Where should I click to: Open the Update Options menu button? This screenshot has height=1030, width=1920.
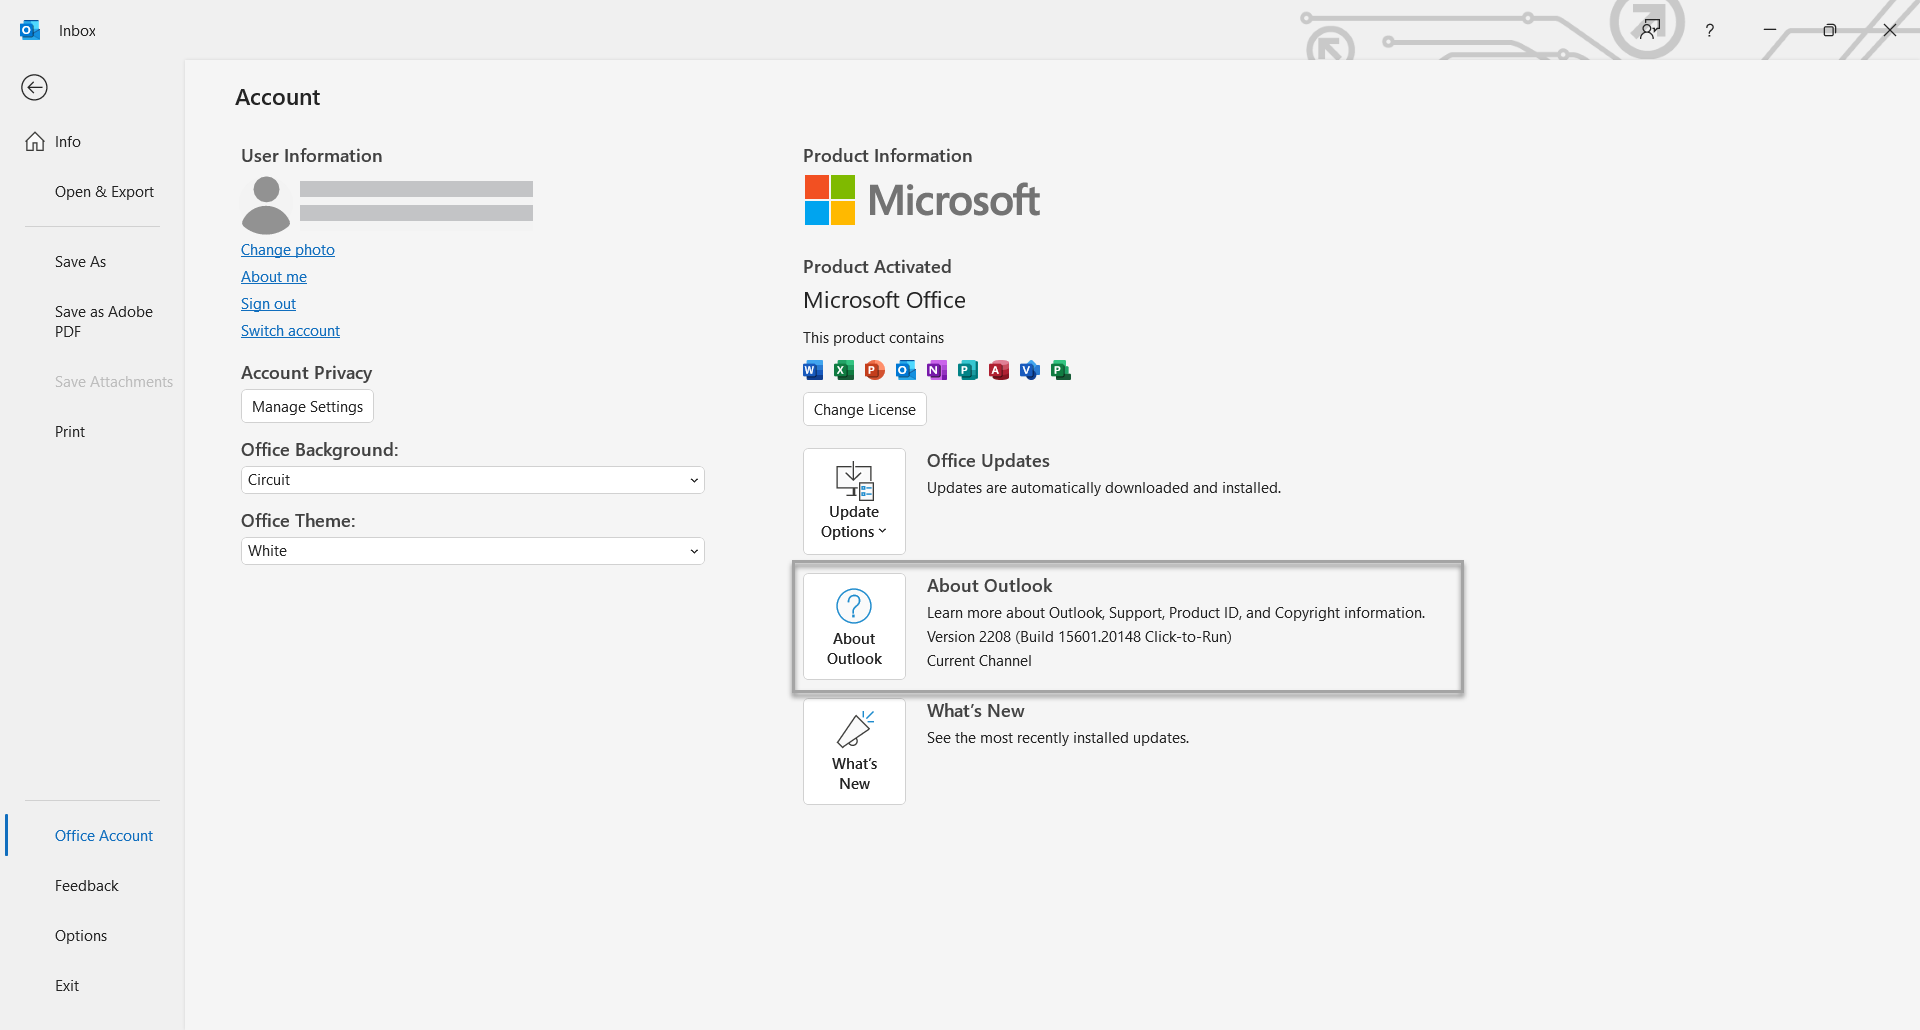[x=854, y=501]
